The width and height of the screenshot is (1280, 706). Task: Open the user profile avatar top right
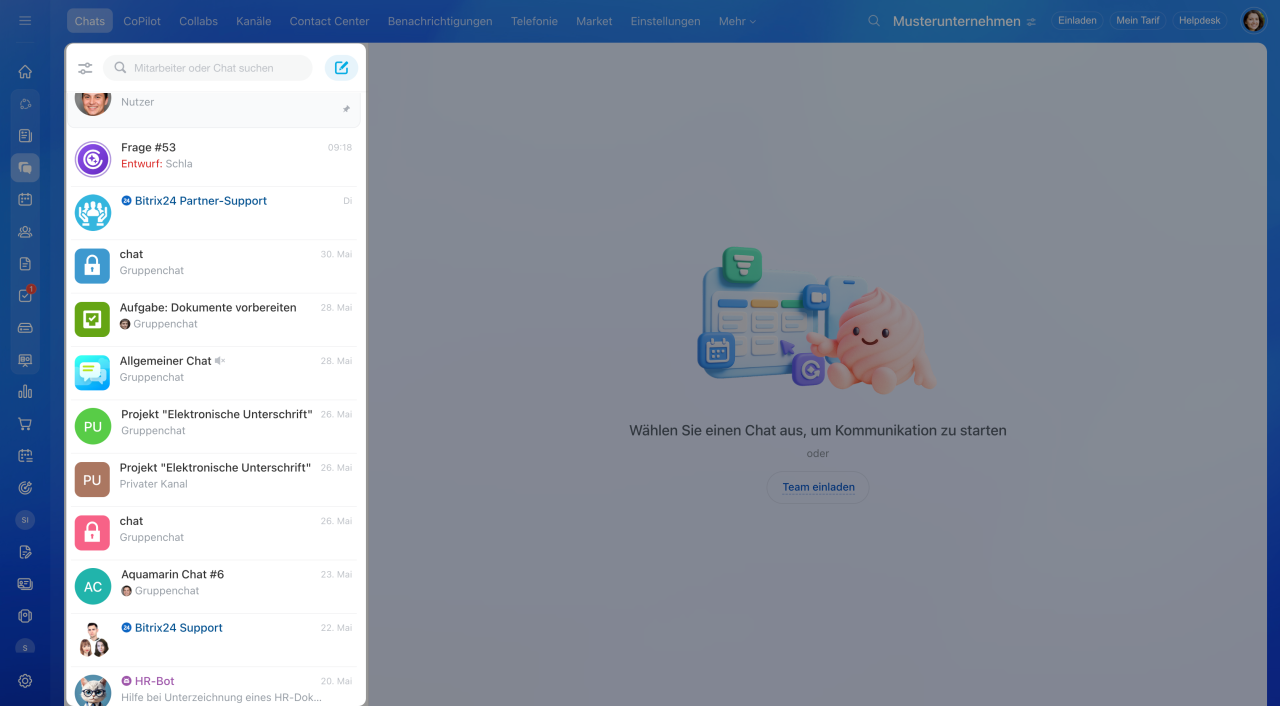pyautogui.click(x=1253, y=21)
